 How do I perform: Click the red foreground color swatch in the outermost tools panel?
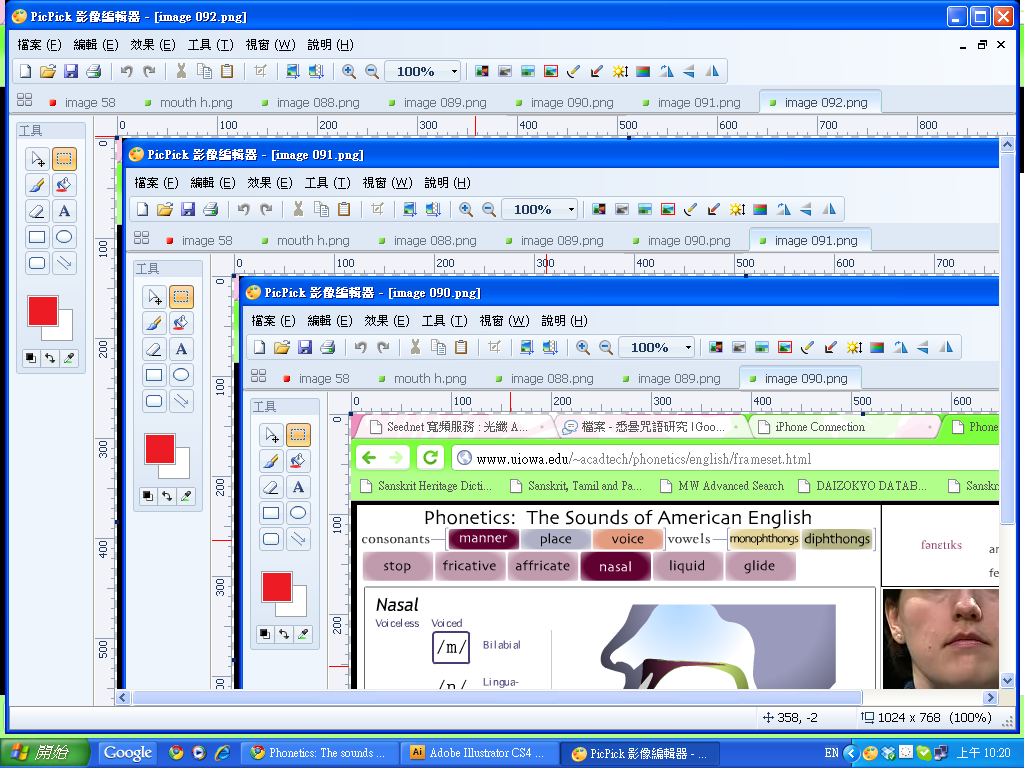[x=43, y=311]
